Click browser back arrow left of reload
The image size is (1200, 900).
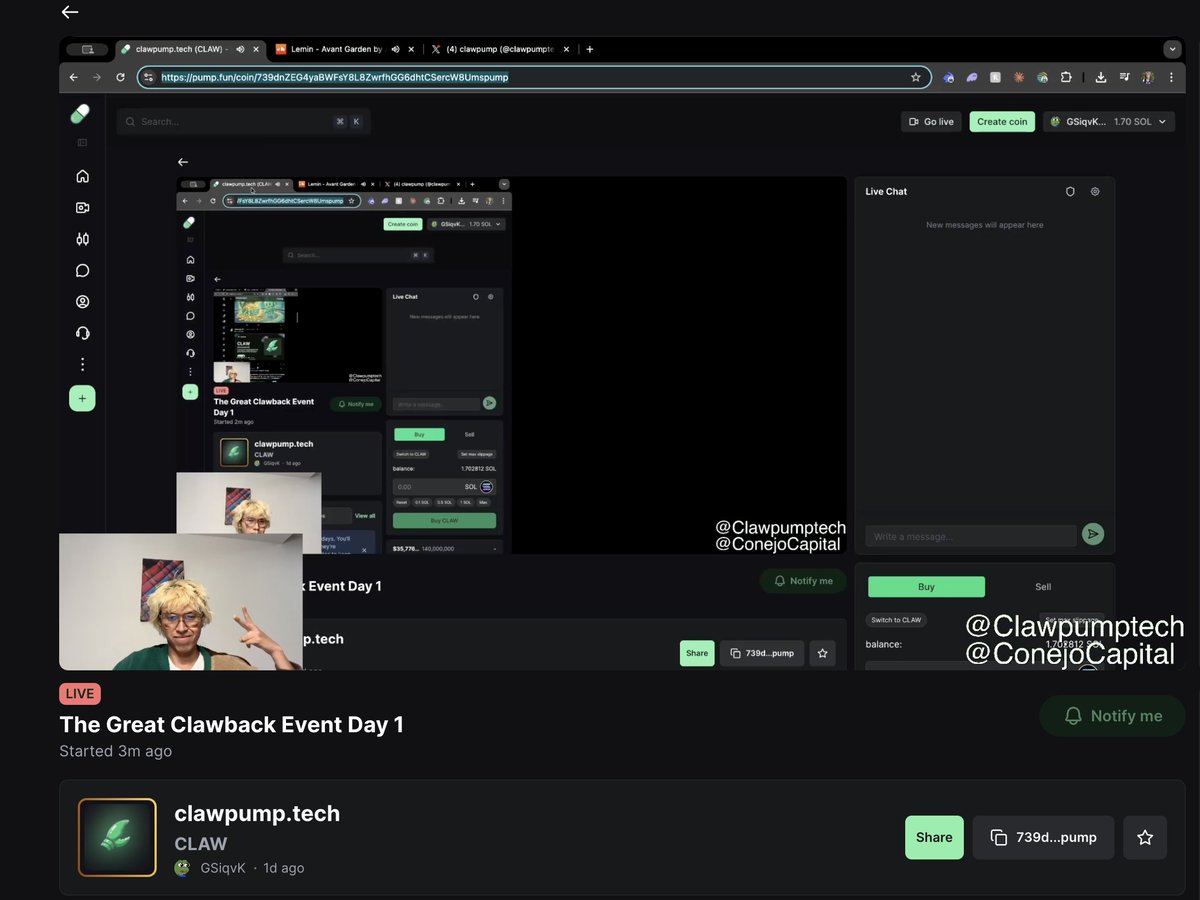[73, 77]
